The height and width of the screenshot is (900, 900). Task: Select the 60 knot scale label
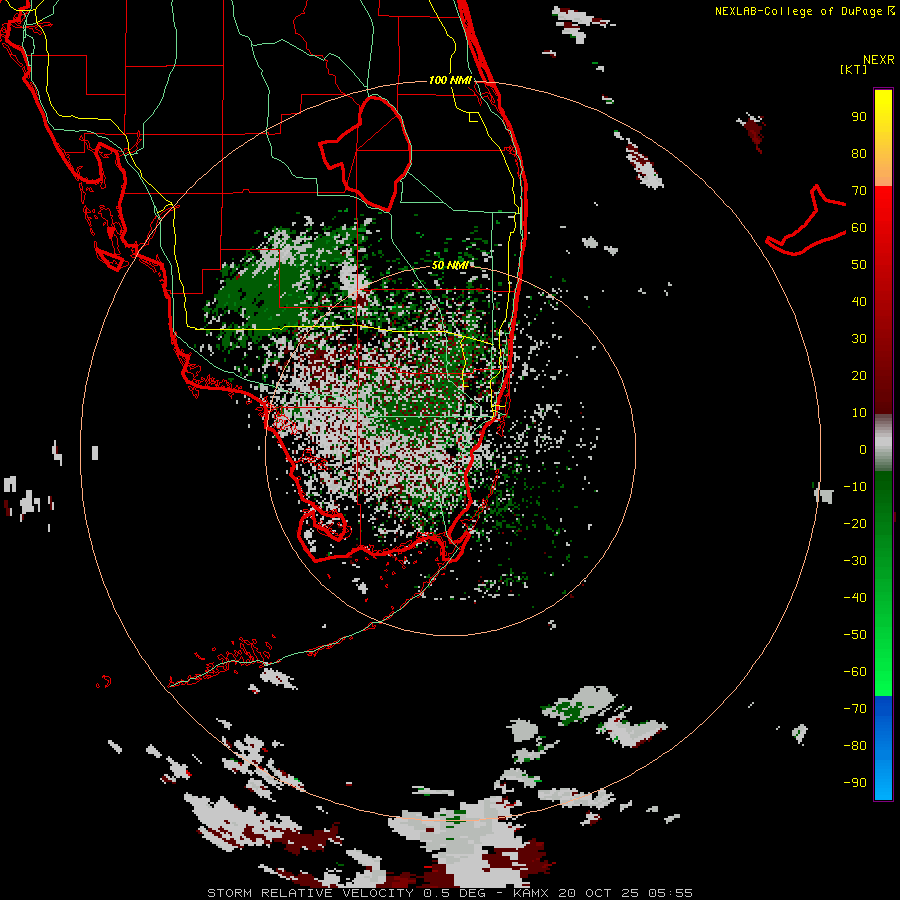(859, 228)
